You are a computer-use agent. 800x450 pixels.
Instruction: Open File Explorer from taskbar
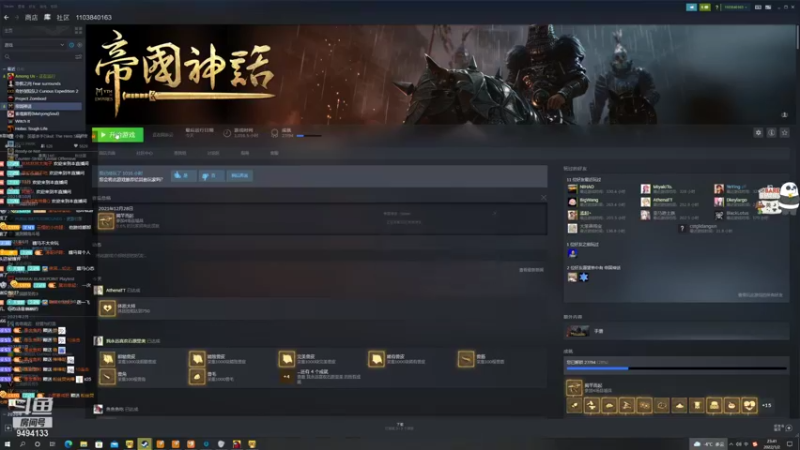coord(84,444)
